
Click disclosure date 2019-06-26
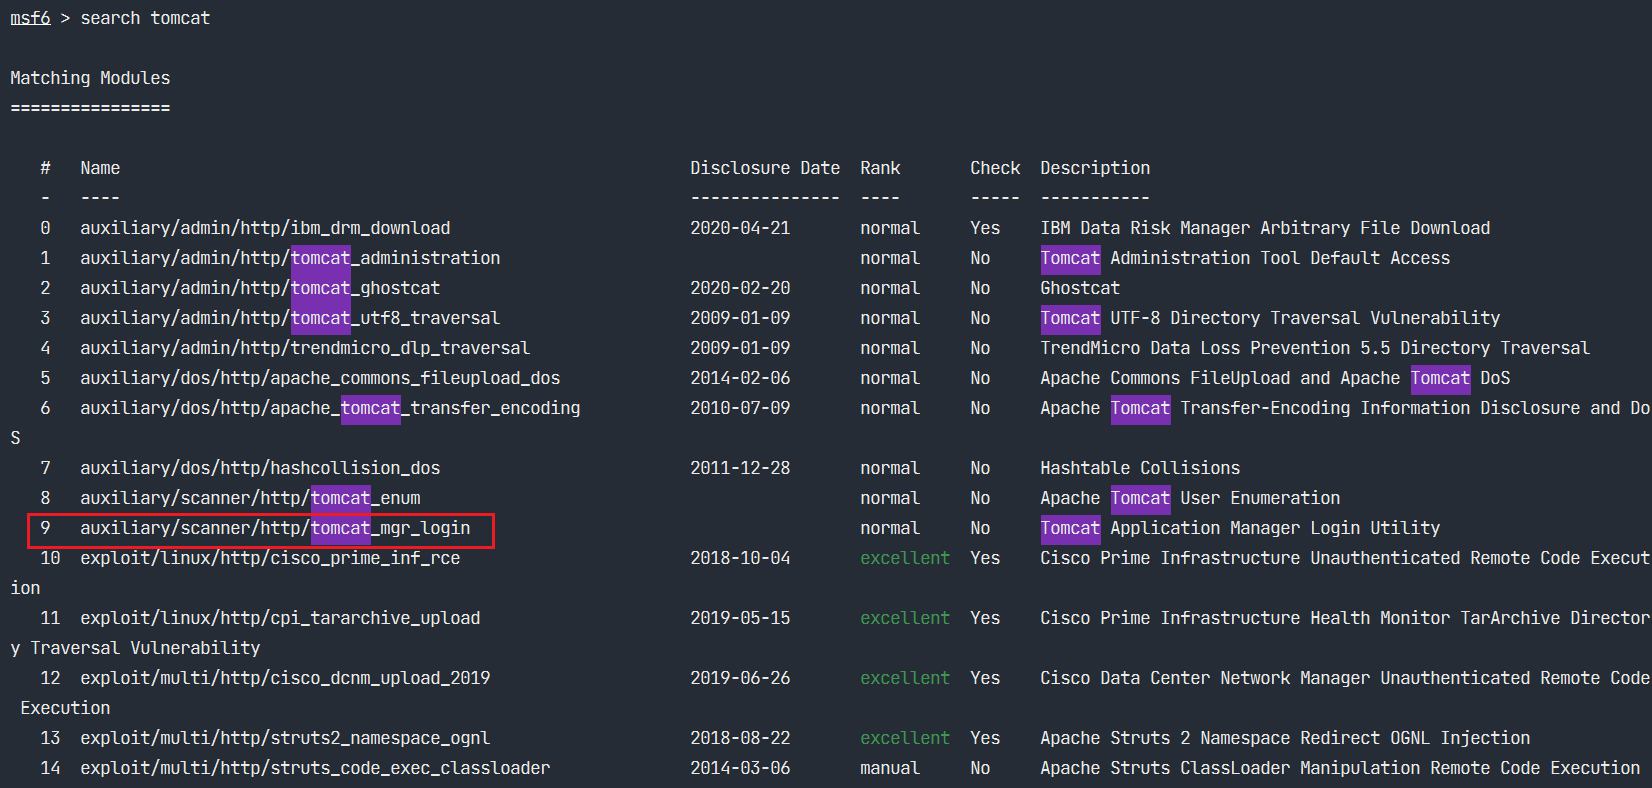click(740, 678)
